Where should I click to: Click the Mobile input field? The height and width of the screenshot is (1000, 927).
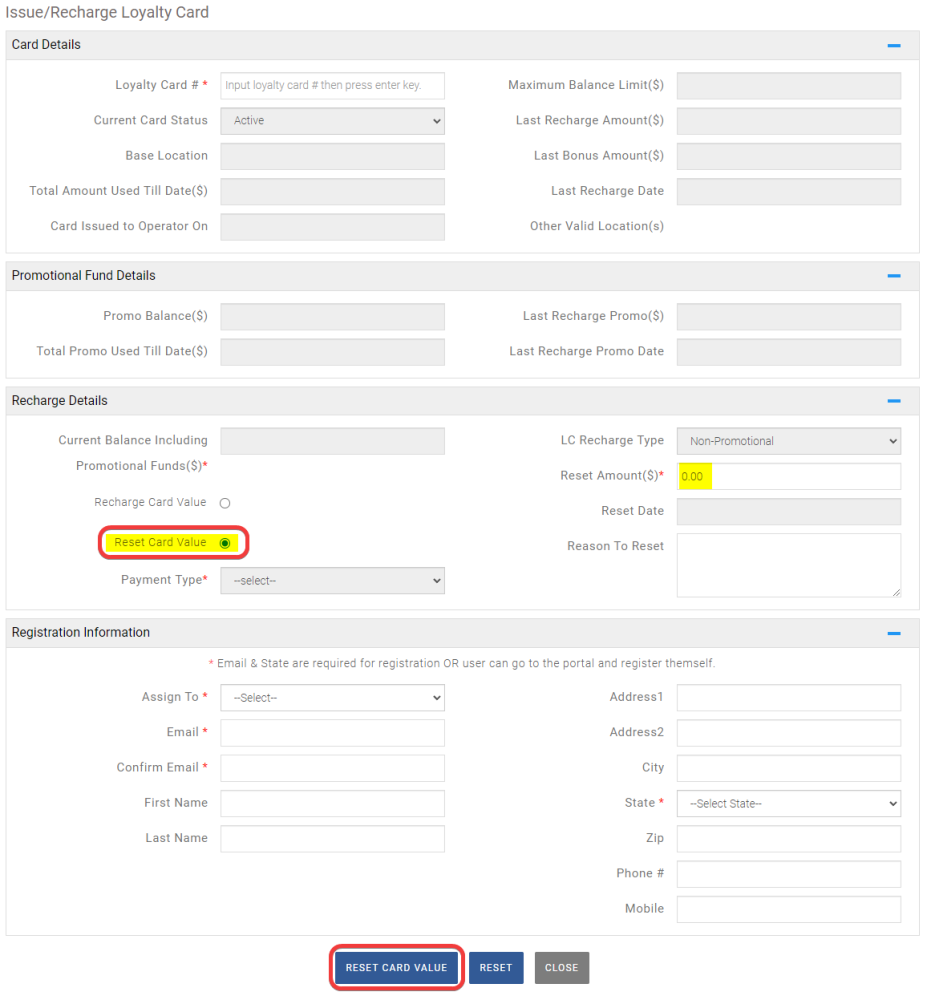789,909
